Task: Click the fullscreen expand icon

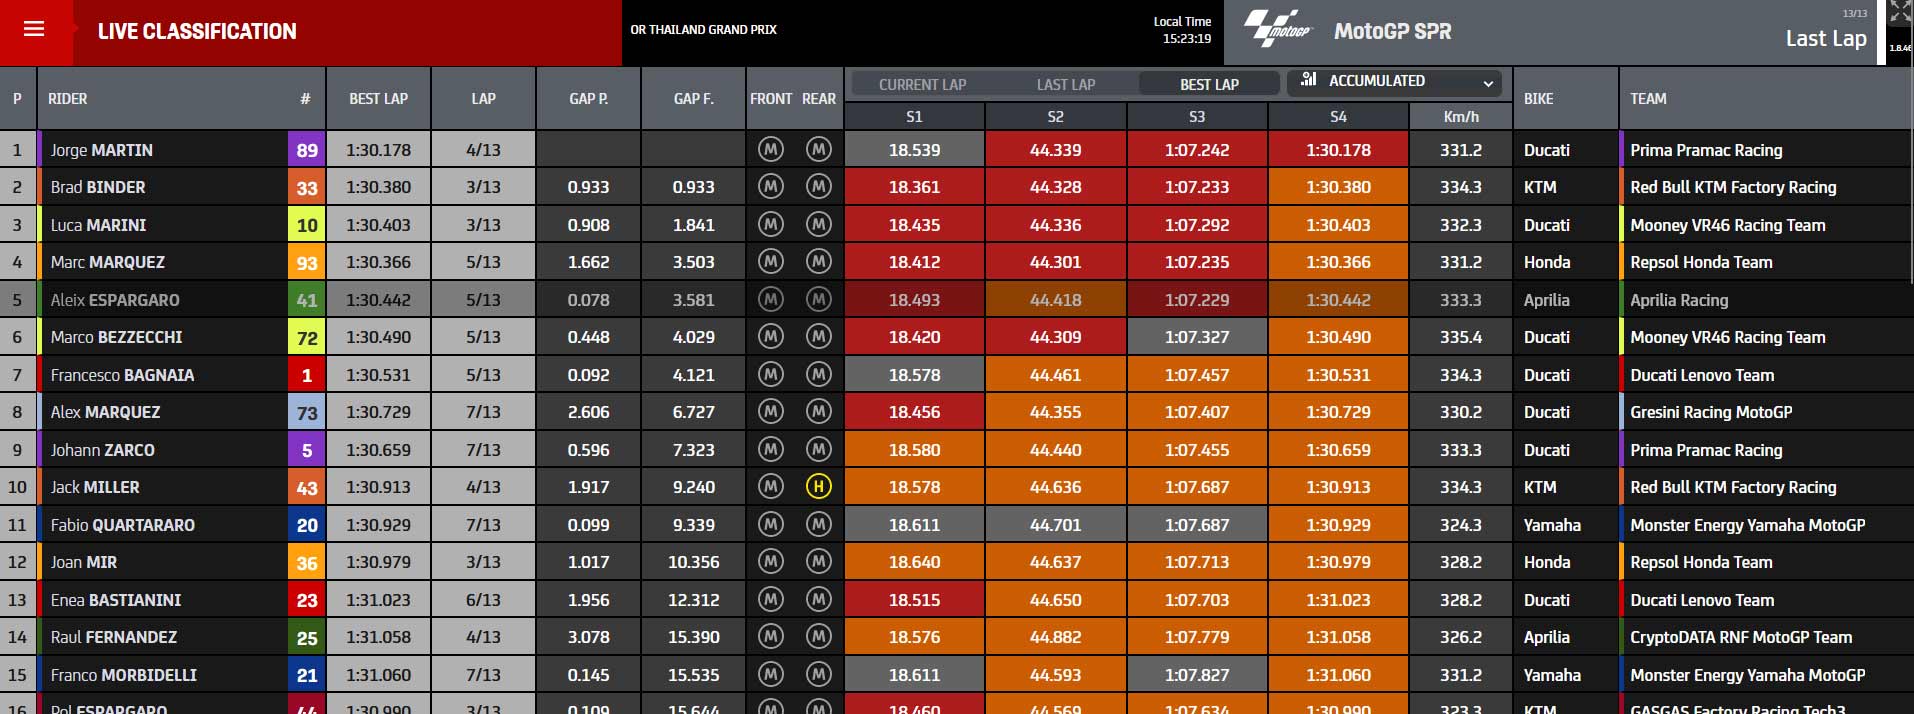Action: 1899,12
